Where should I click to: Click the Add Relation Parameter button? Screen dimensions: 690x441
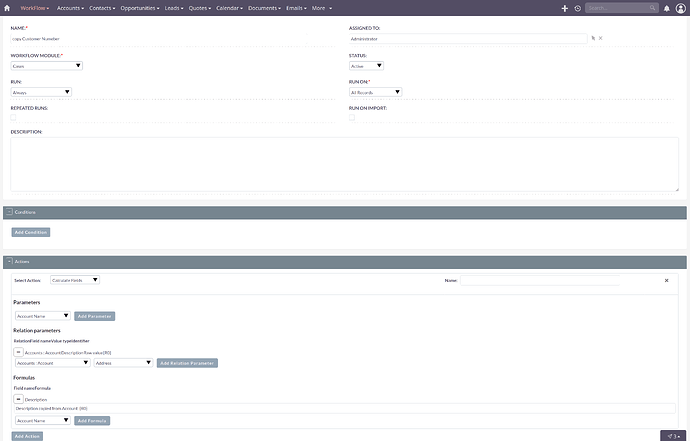[x=187, y=363]
